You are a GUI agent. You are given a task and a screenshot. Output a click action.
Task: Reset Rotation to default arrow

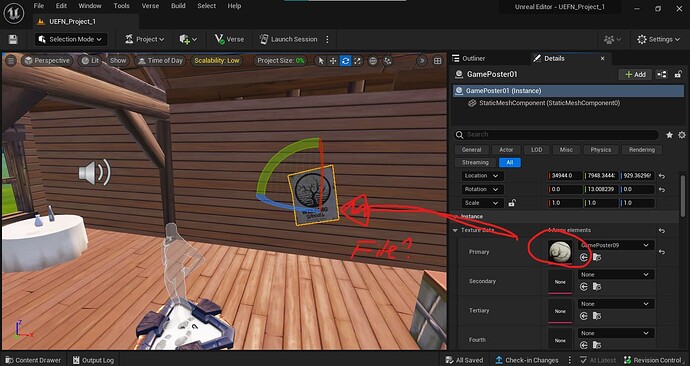pyautogui.click(x=662, y=190)
